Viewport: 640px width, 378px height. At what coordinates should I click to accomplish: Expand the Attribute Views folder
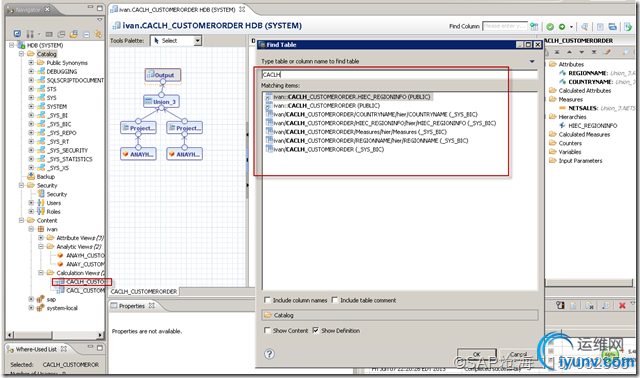coord(41,238)
